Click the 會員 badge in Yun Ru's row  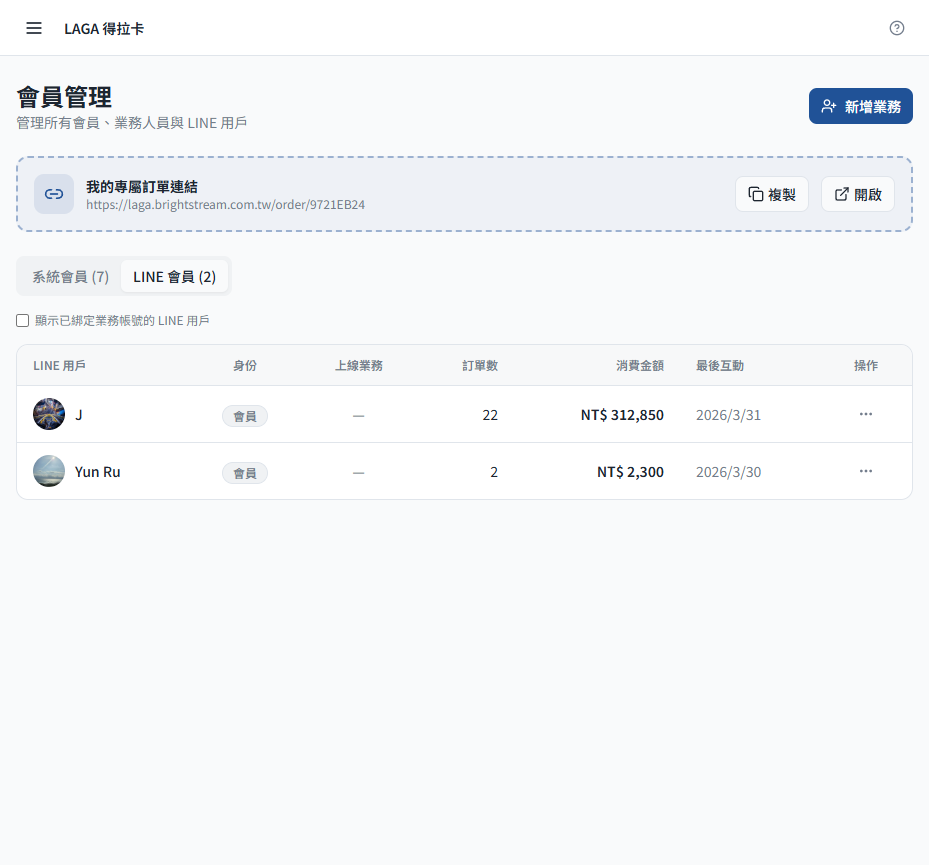(x=245, y=473)
